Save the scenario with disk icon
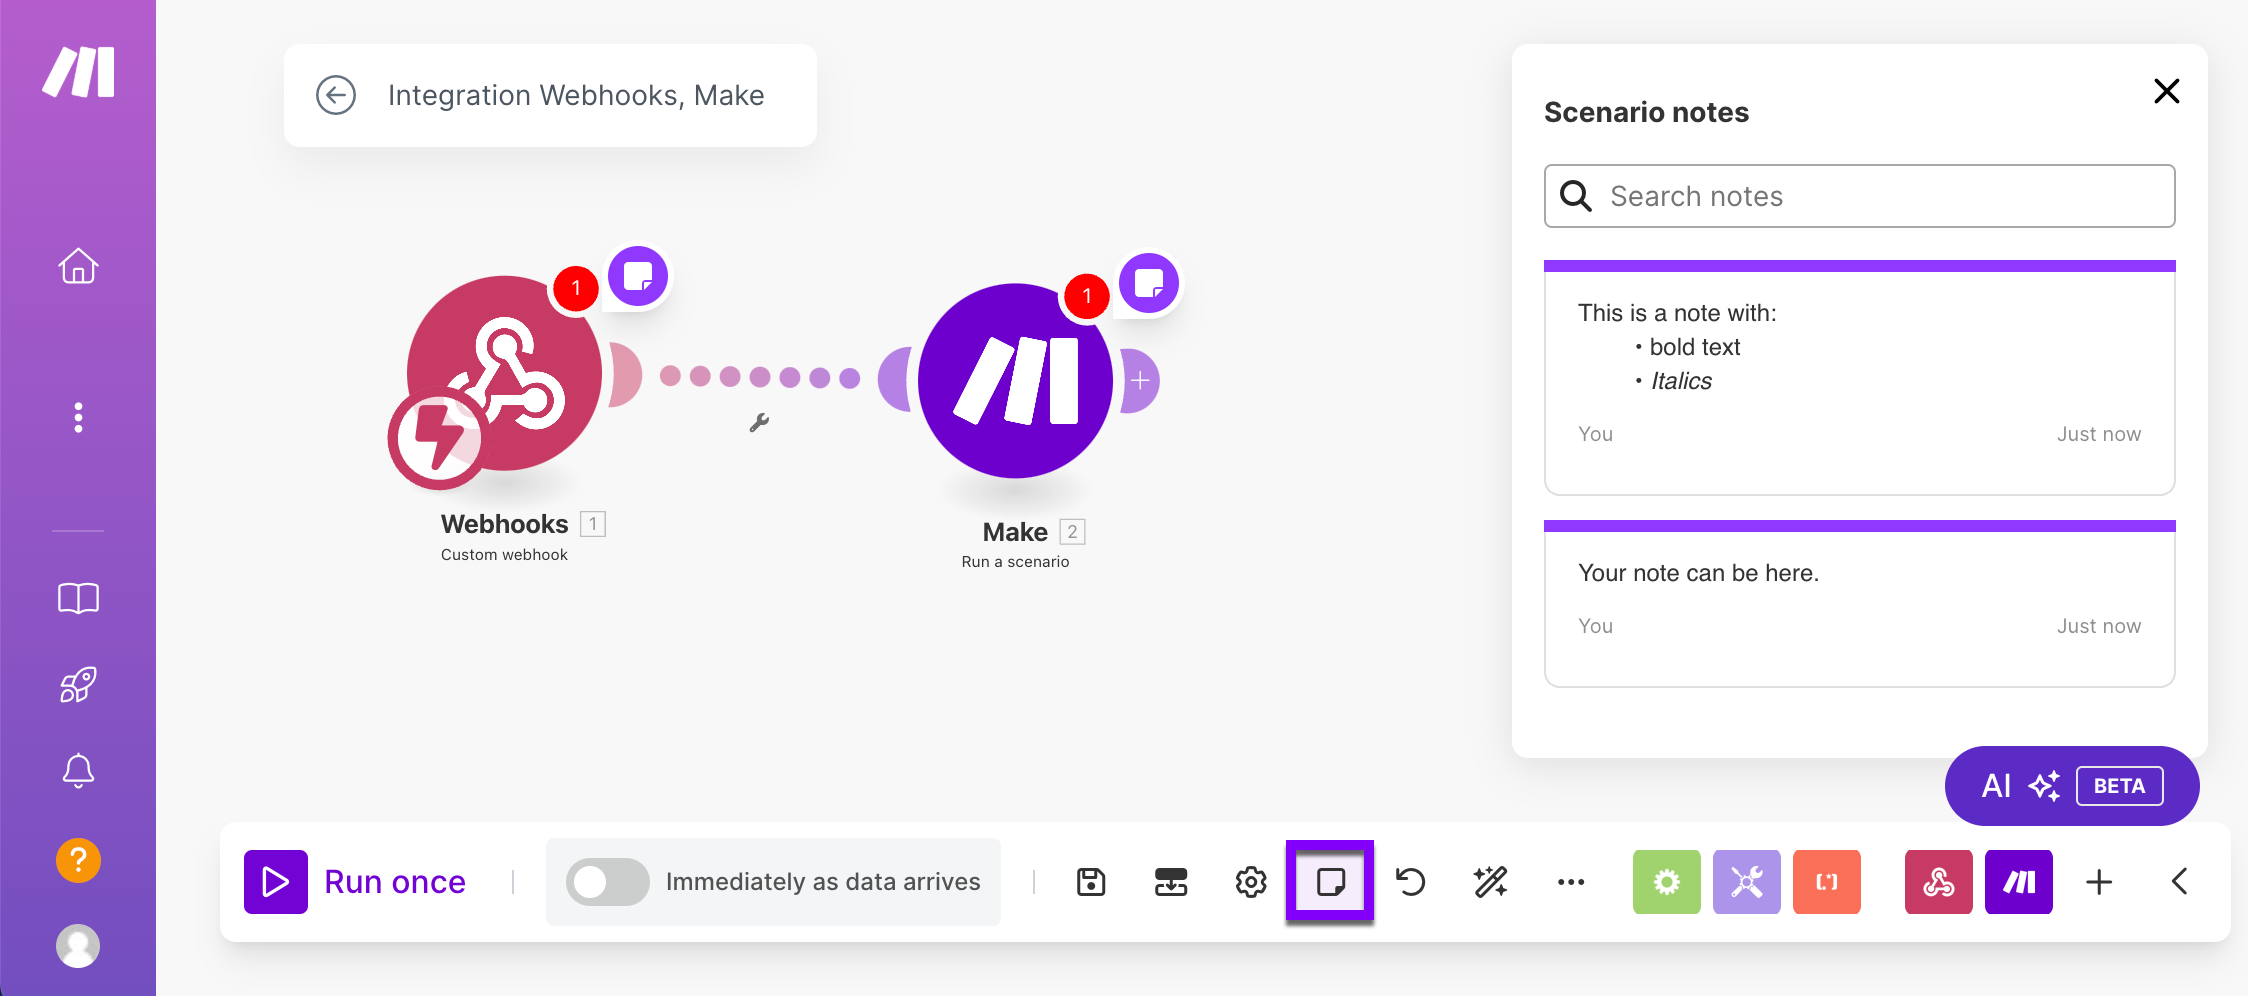The image size is (2248, 996). (1091, 882)
